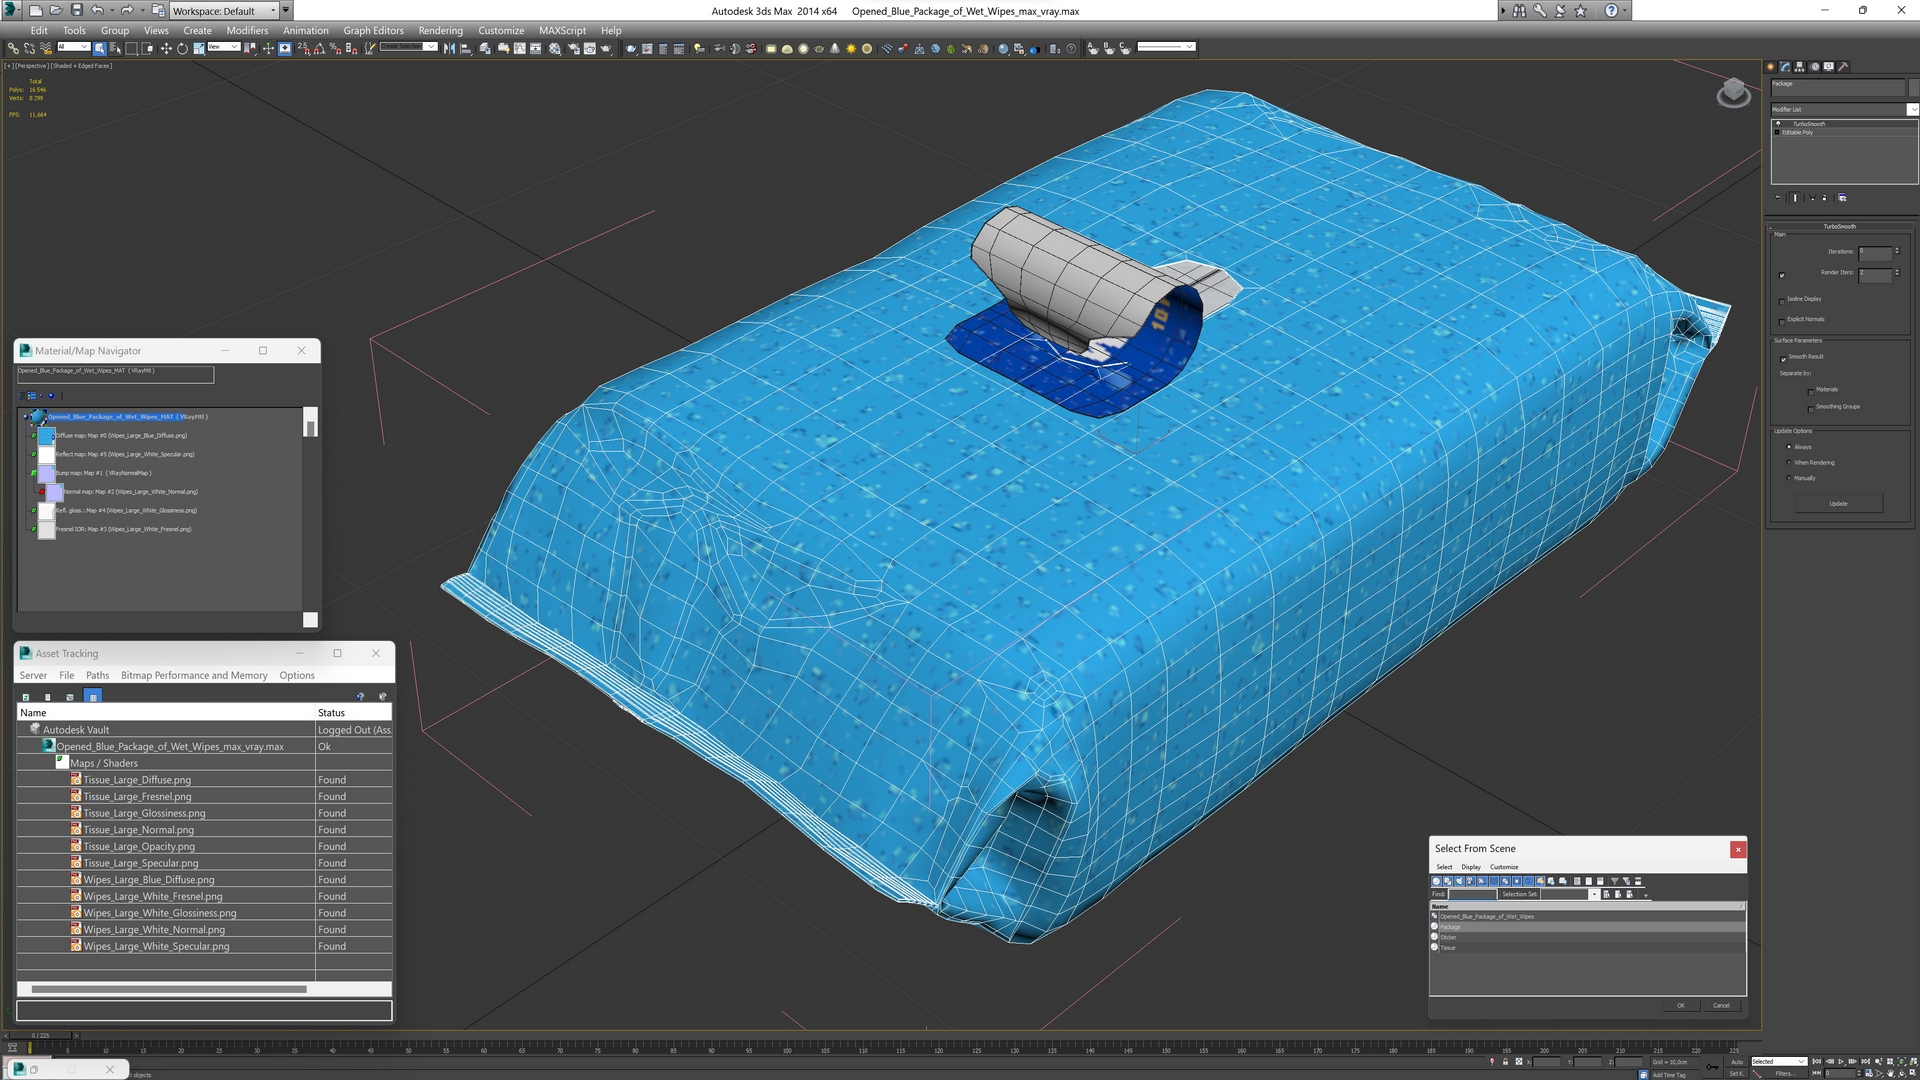Select the Select and Move tool

point(166,48)
